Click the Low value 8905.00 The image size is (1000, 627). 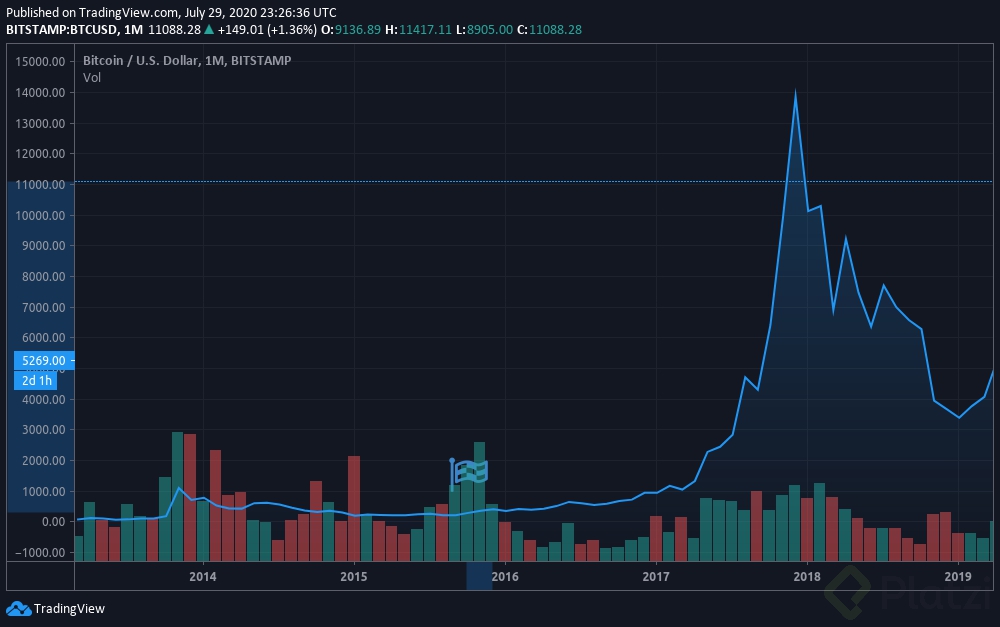[x=490, y=29]
